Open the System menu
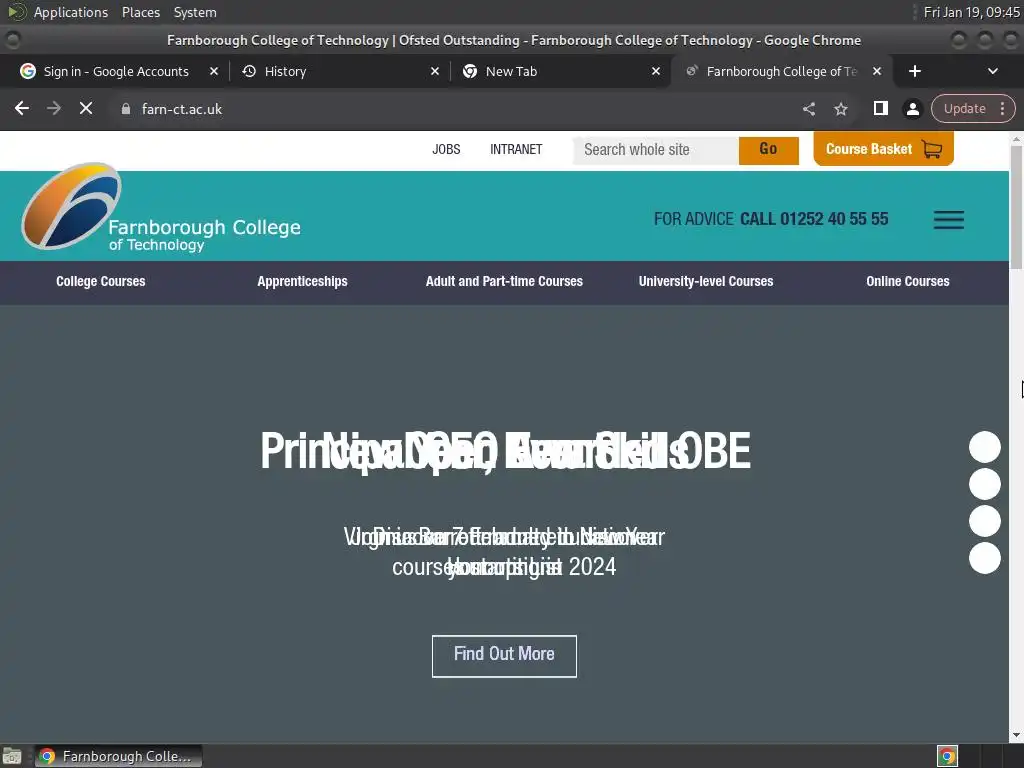The width and height of the screenshot is (1024, 768). pyautogui.click(x=195, y=12)
